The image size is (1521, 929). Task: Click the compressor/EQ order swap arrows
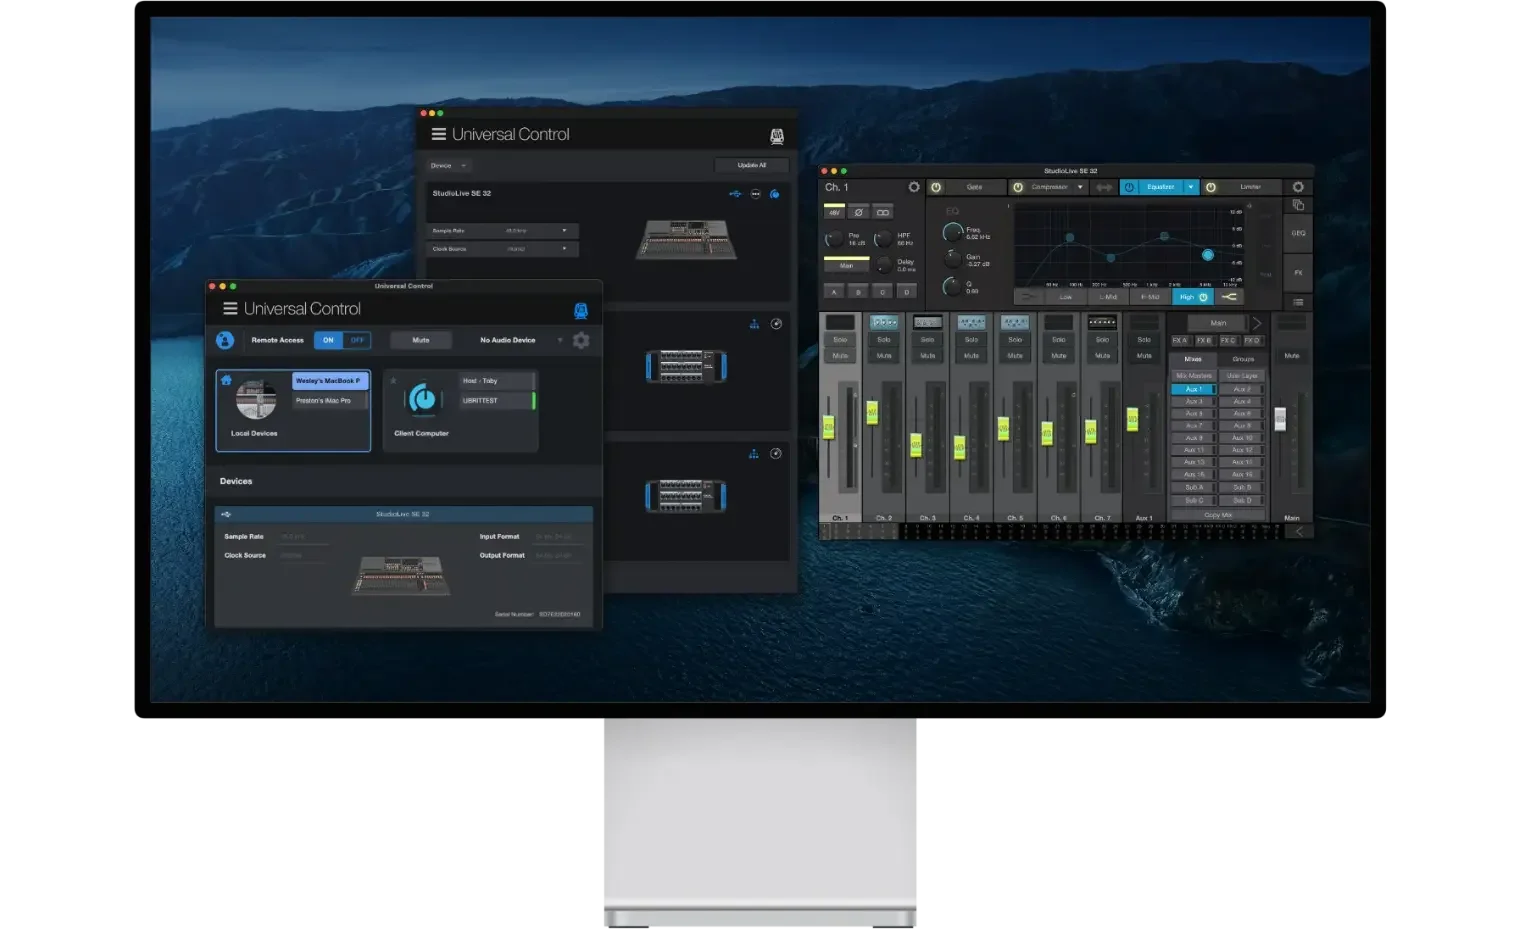point(1104,187)
